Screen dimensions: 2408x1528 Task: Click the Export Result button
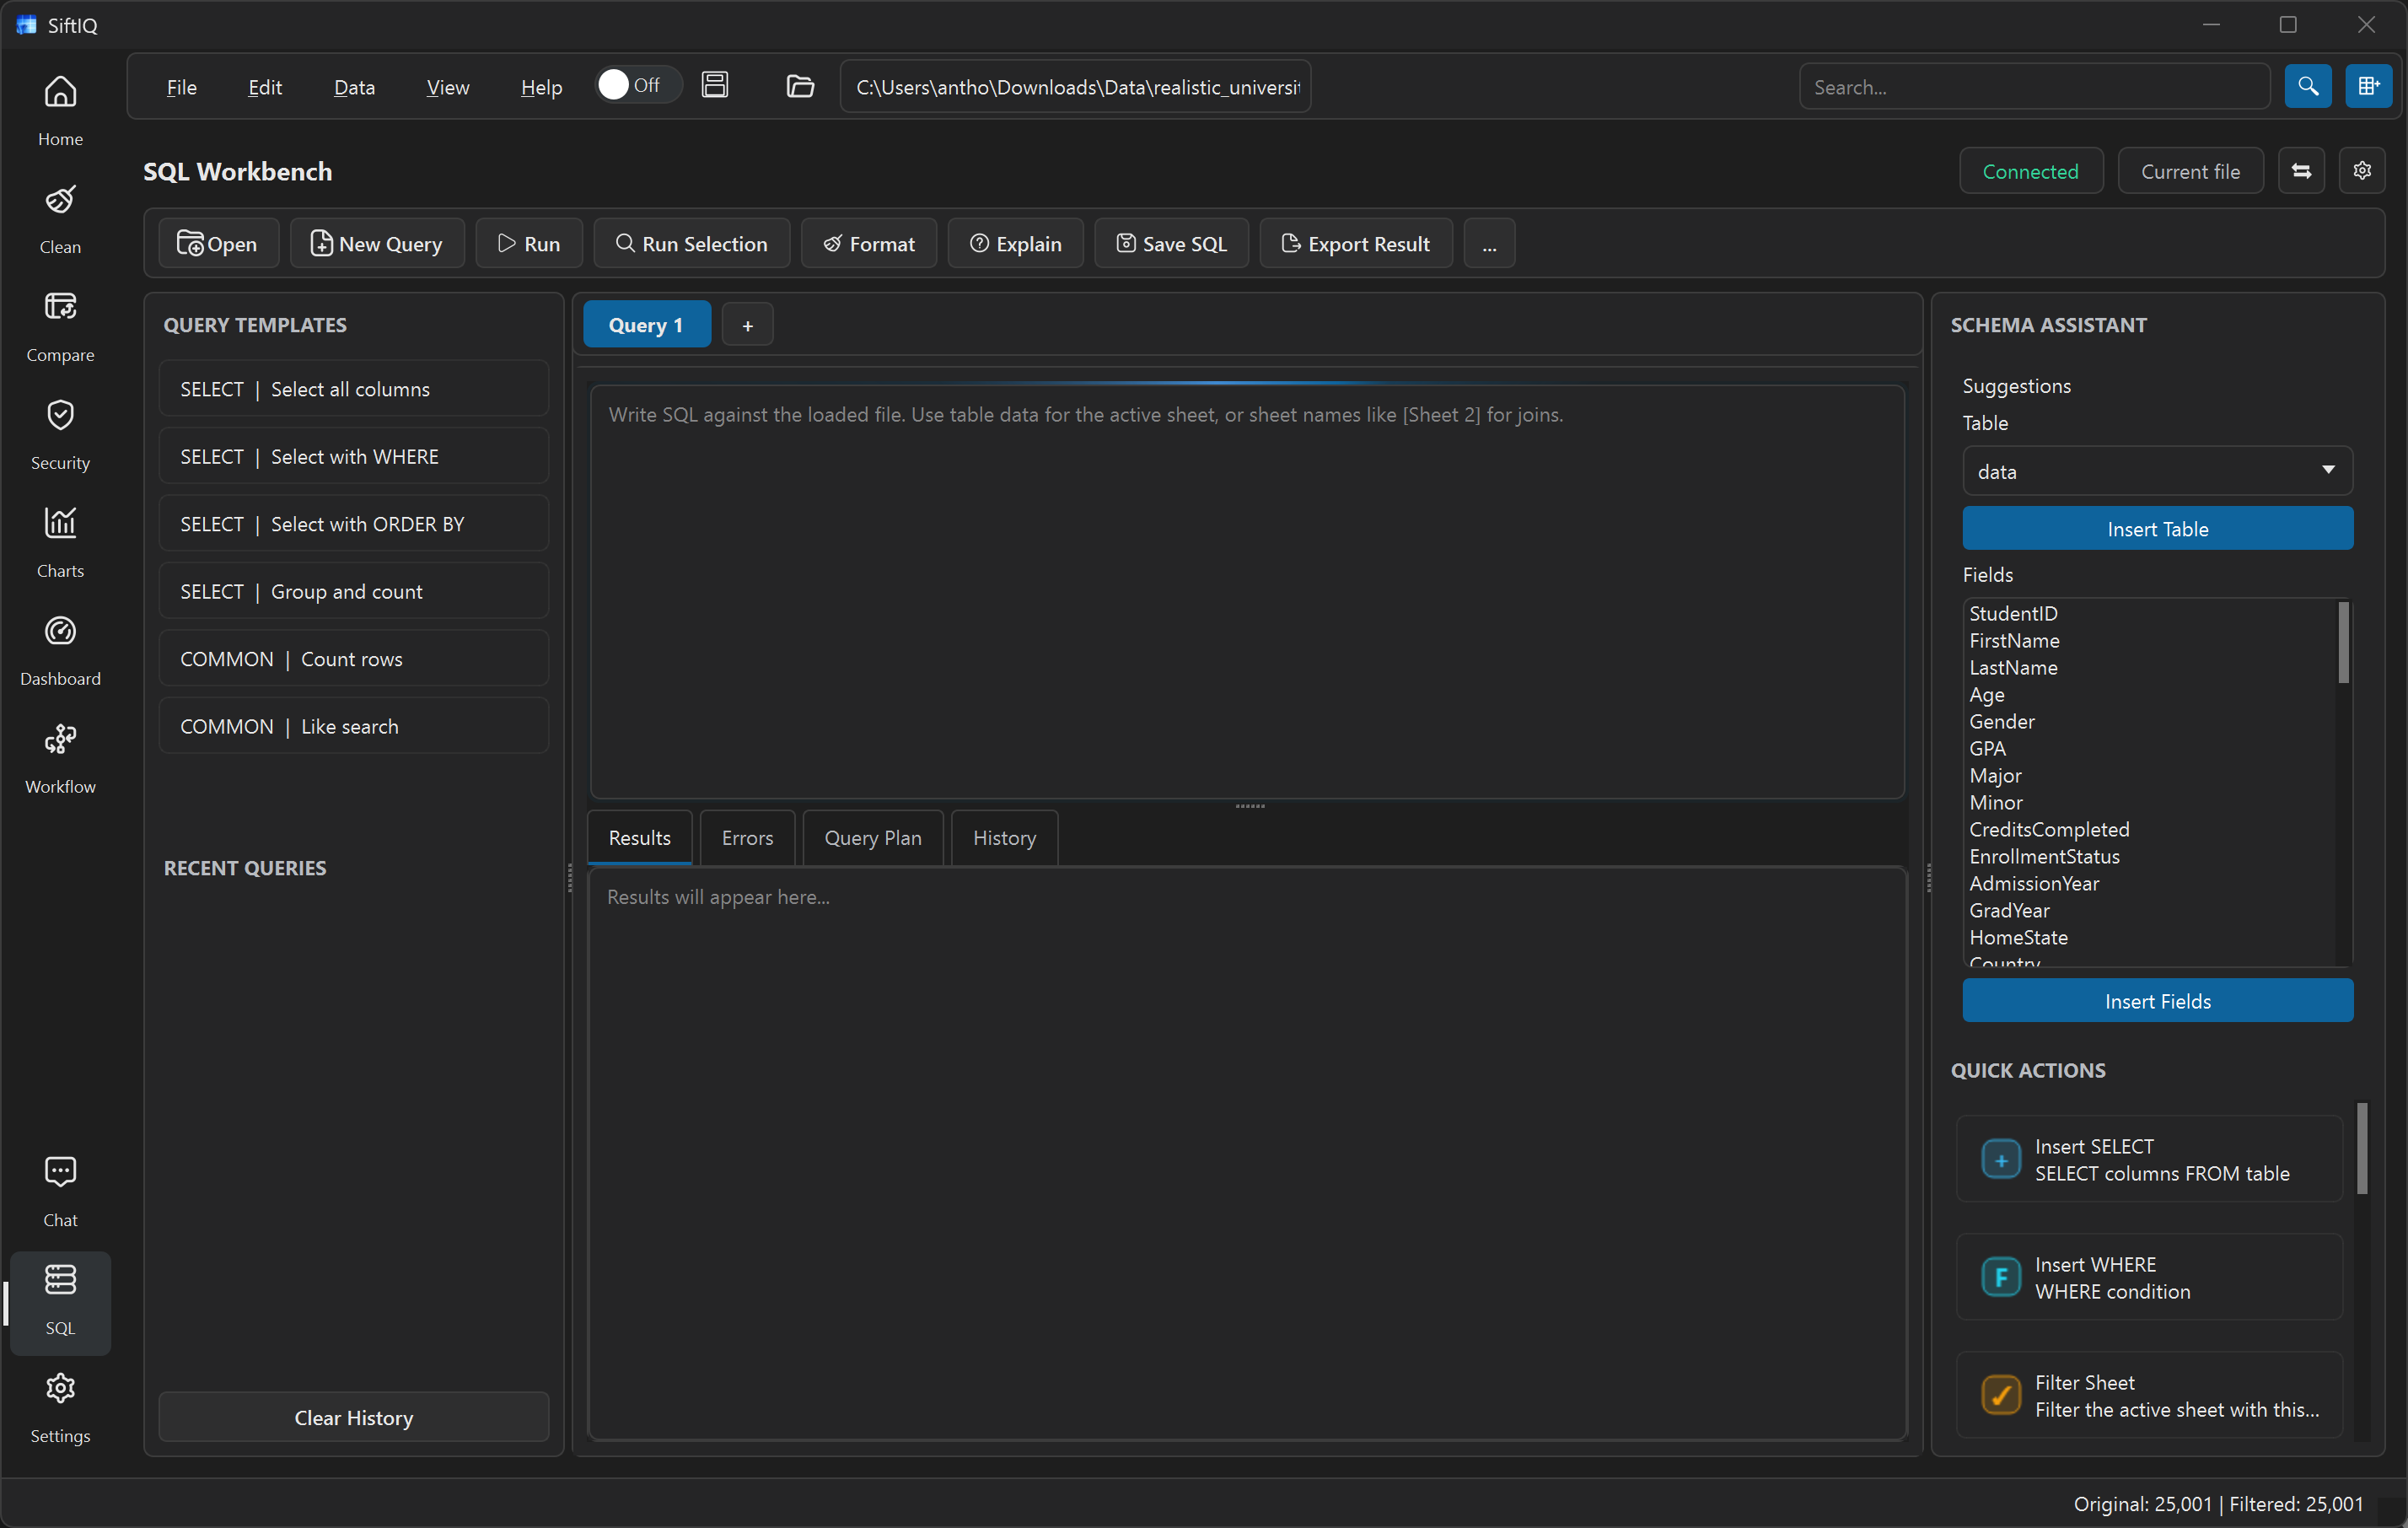point(1356,243)
